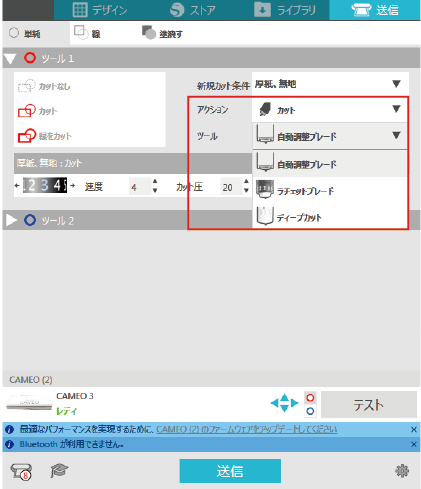Switch to the ライブラリ tab

tap(285, 10)
